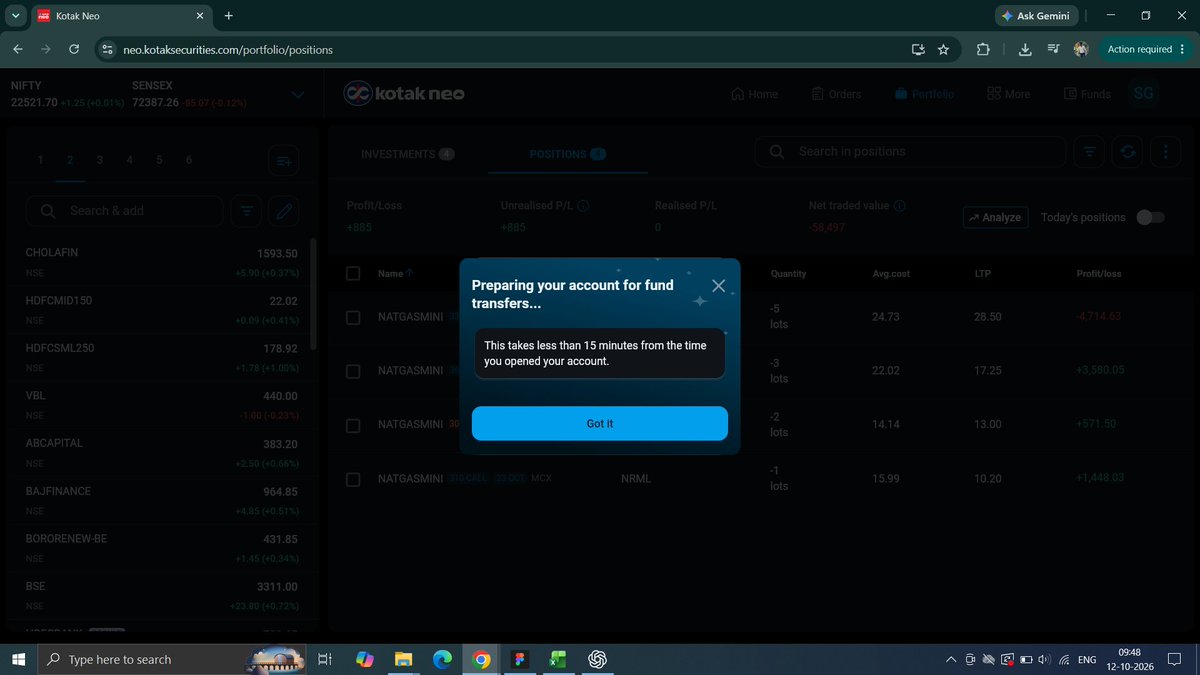Switch to the POSITIONS tab
Screen dimensions: 1200x675
568,154
